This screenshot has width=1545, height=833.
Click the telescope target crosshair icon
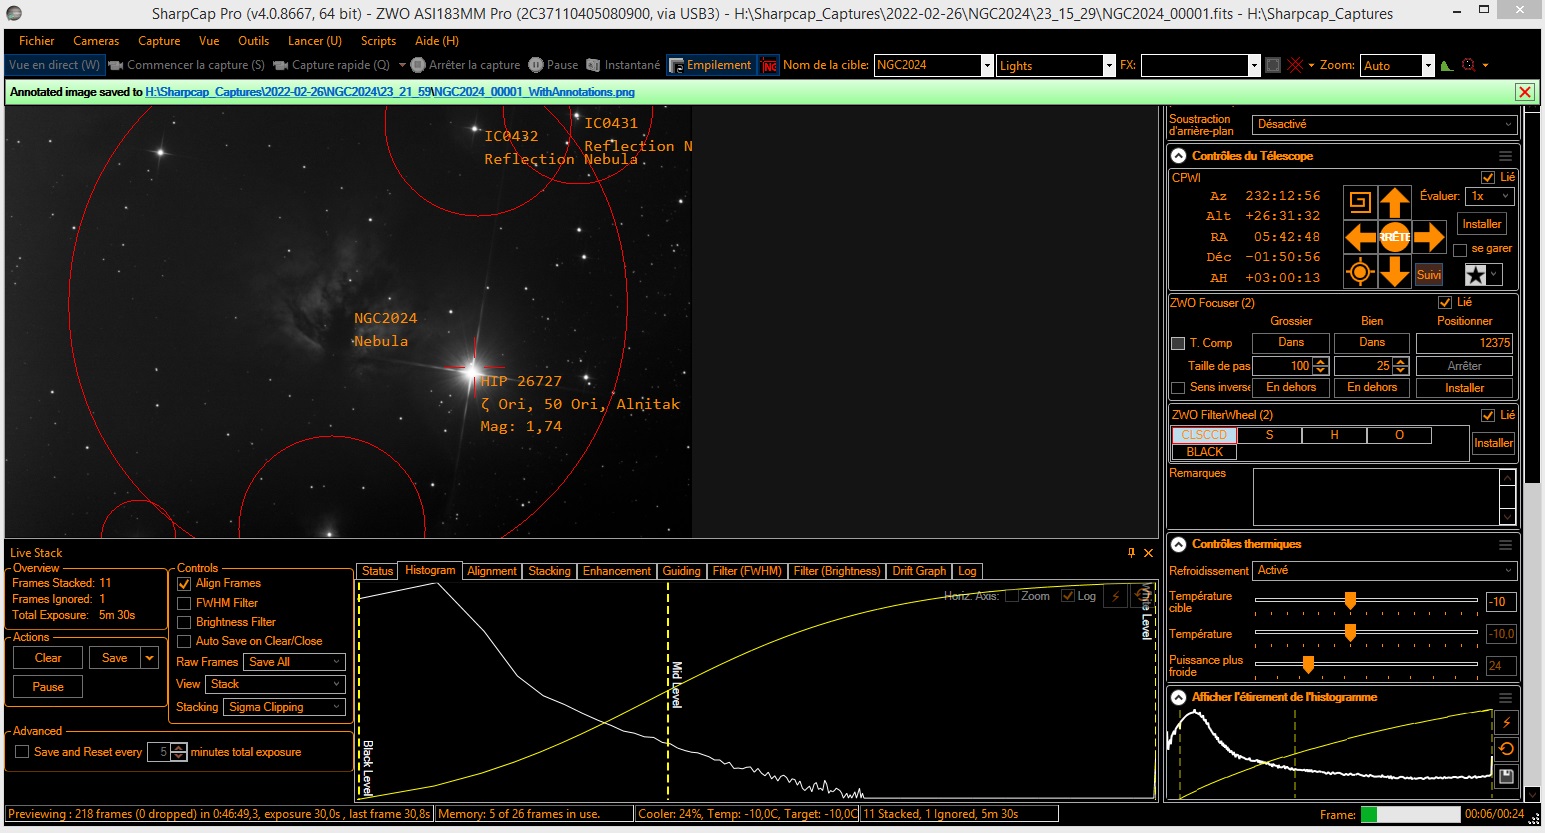coord(1359,272)
